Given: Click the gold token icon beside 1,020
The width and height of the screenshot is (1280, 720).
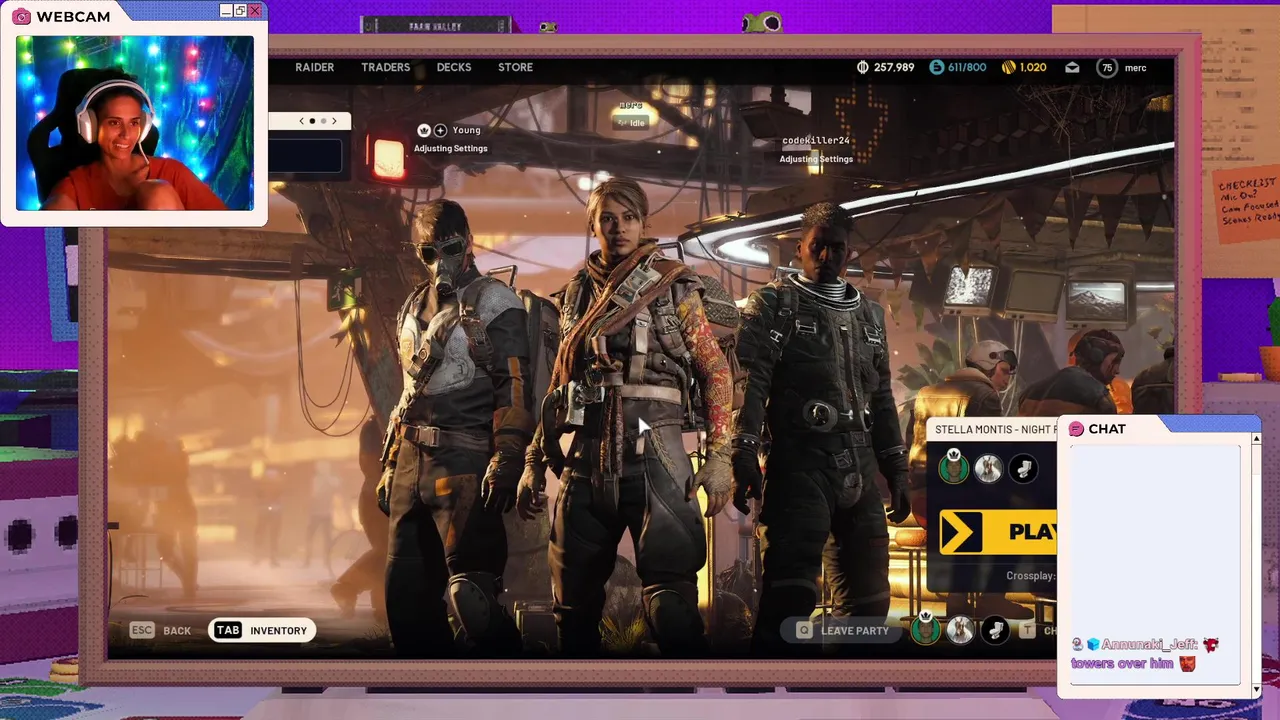Looking at the screenshot, I should pos(1008,67).
